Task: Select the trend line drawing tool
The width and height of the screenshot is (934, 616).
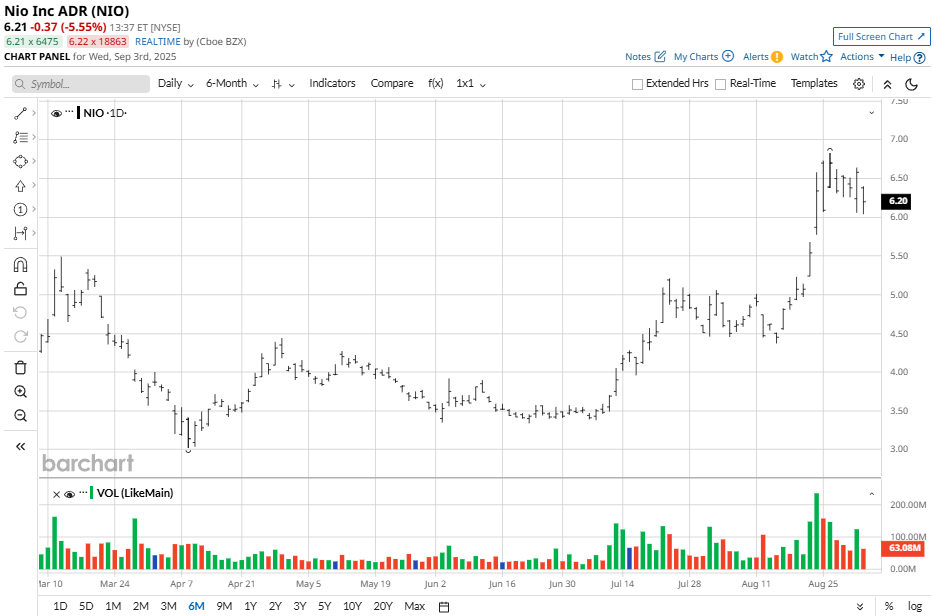Action: [x=20, y=113]
